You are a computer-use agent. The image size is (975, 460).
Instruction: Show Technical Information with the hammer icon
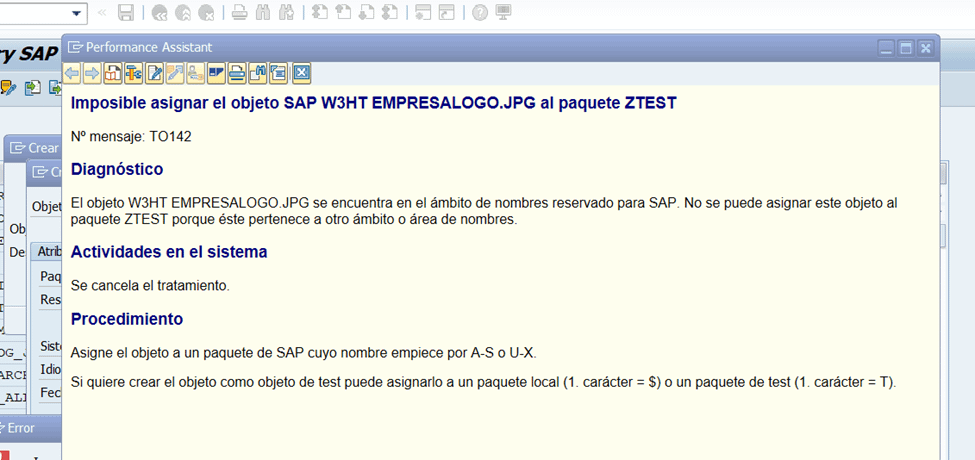click(133, 73)
